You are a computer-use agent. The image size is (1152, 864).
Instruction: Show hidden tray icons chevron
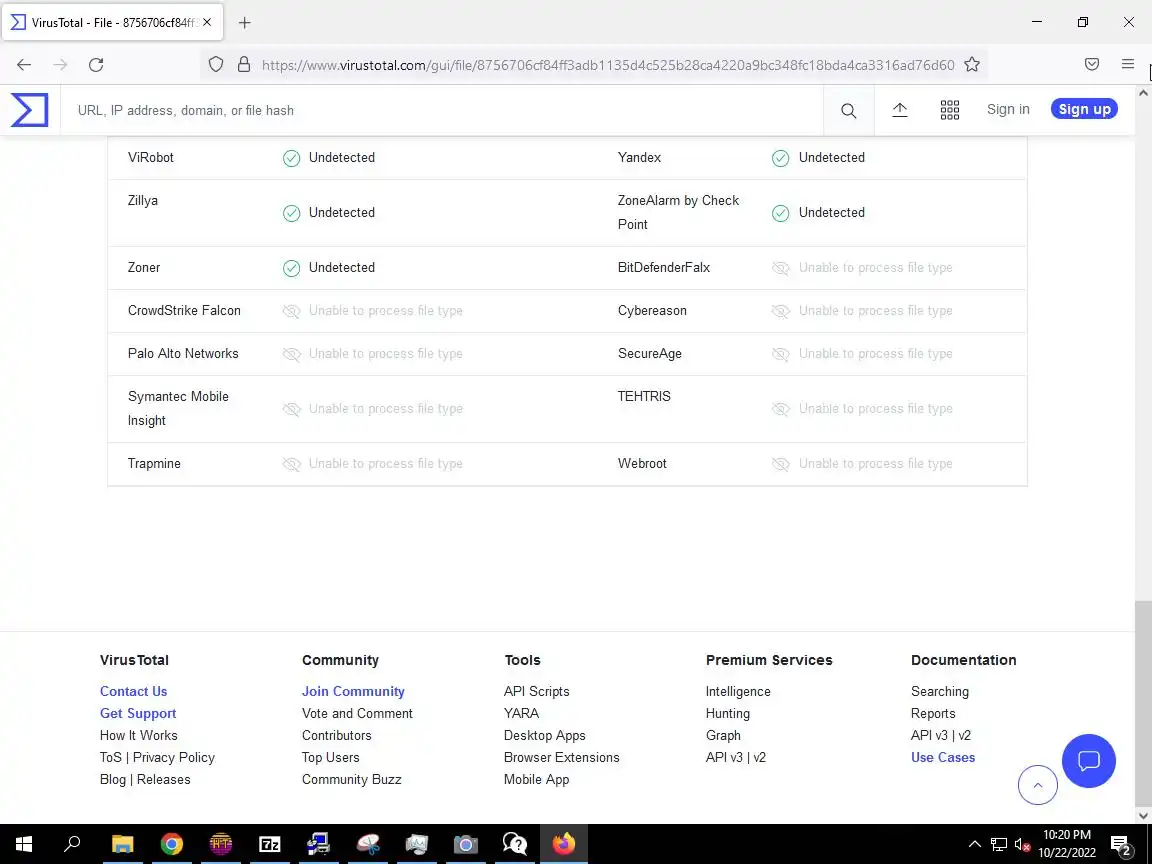click(975, 844)
